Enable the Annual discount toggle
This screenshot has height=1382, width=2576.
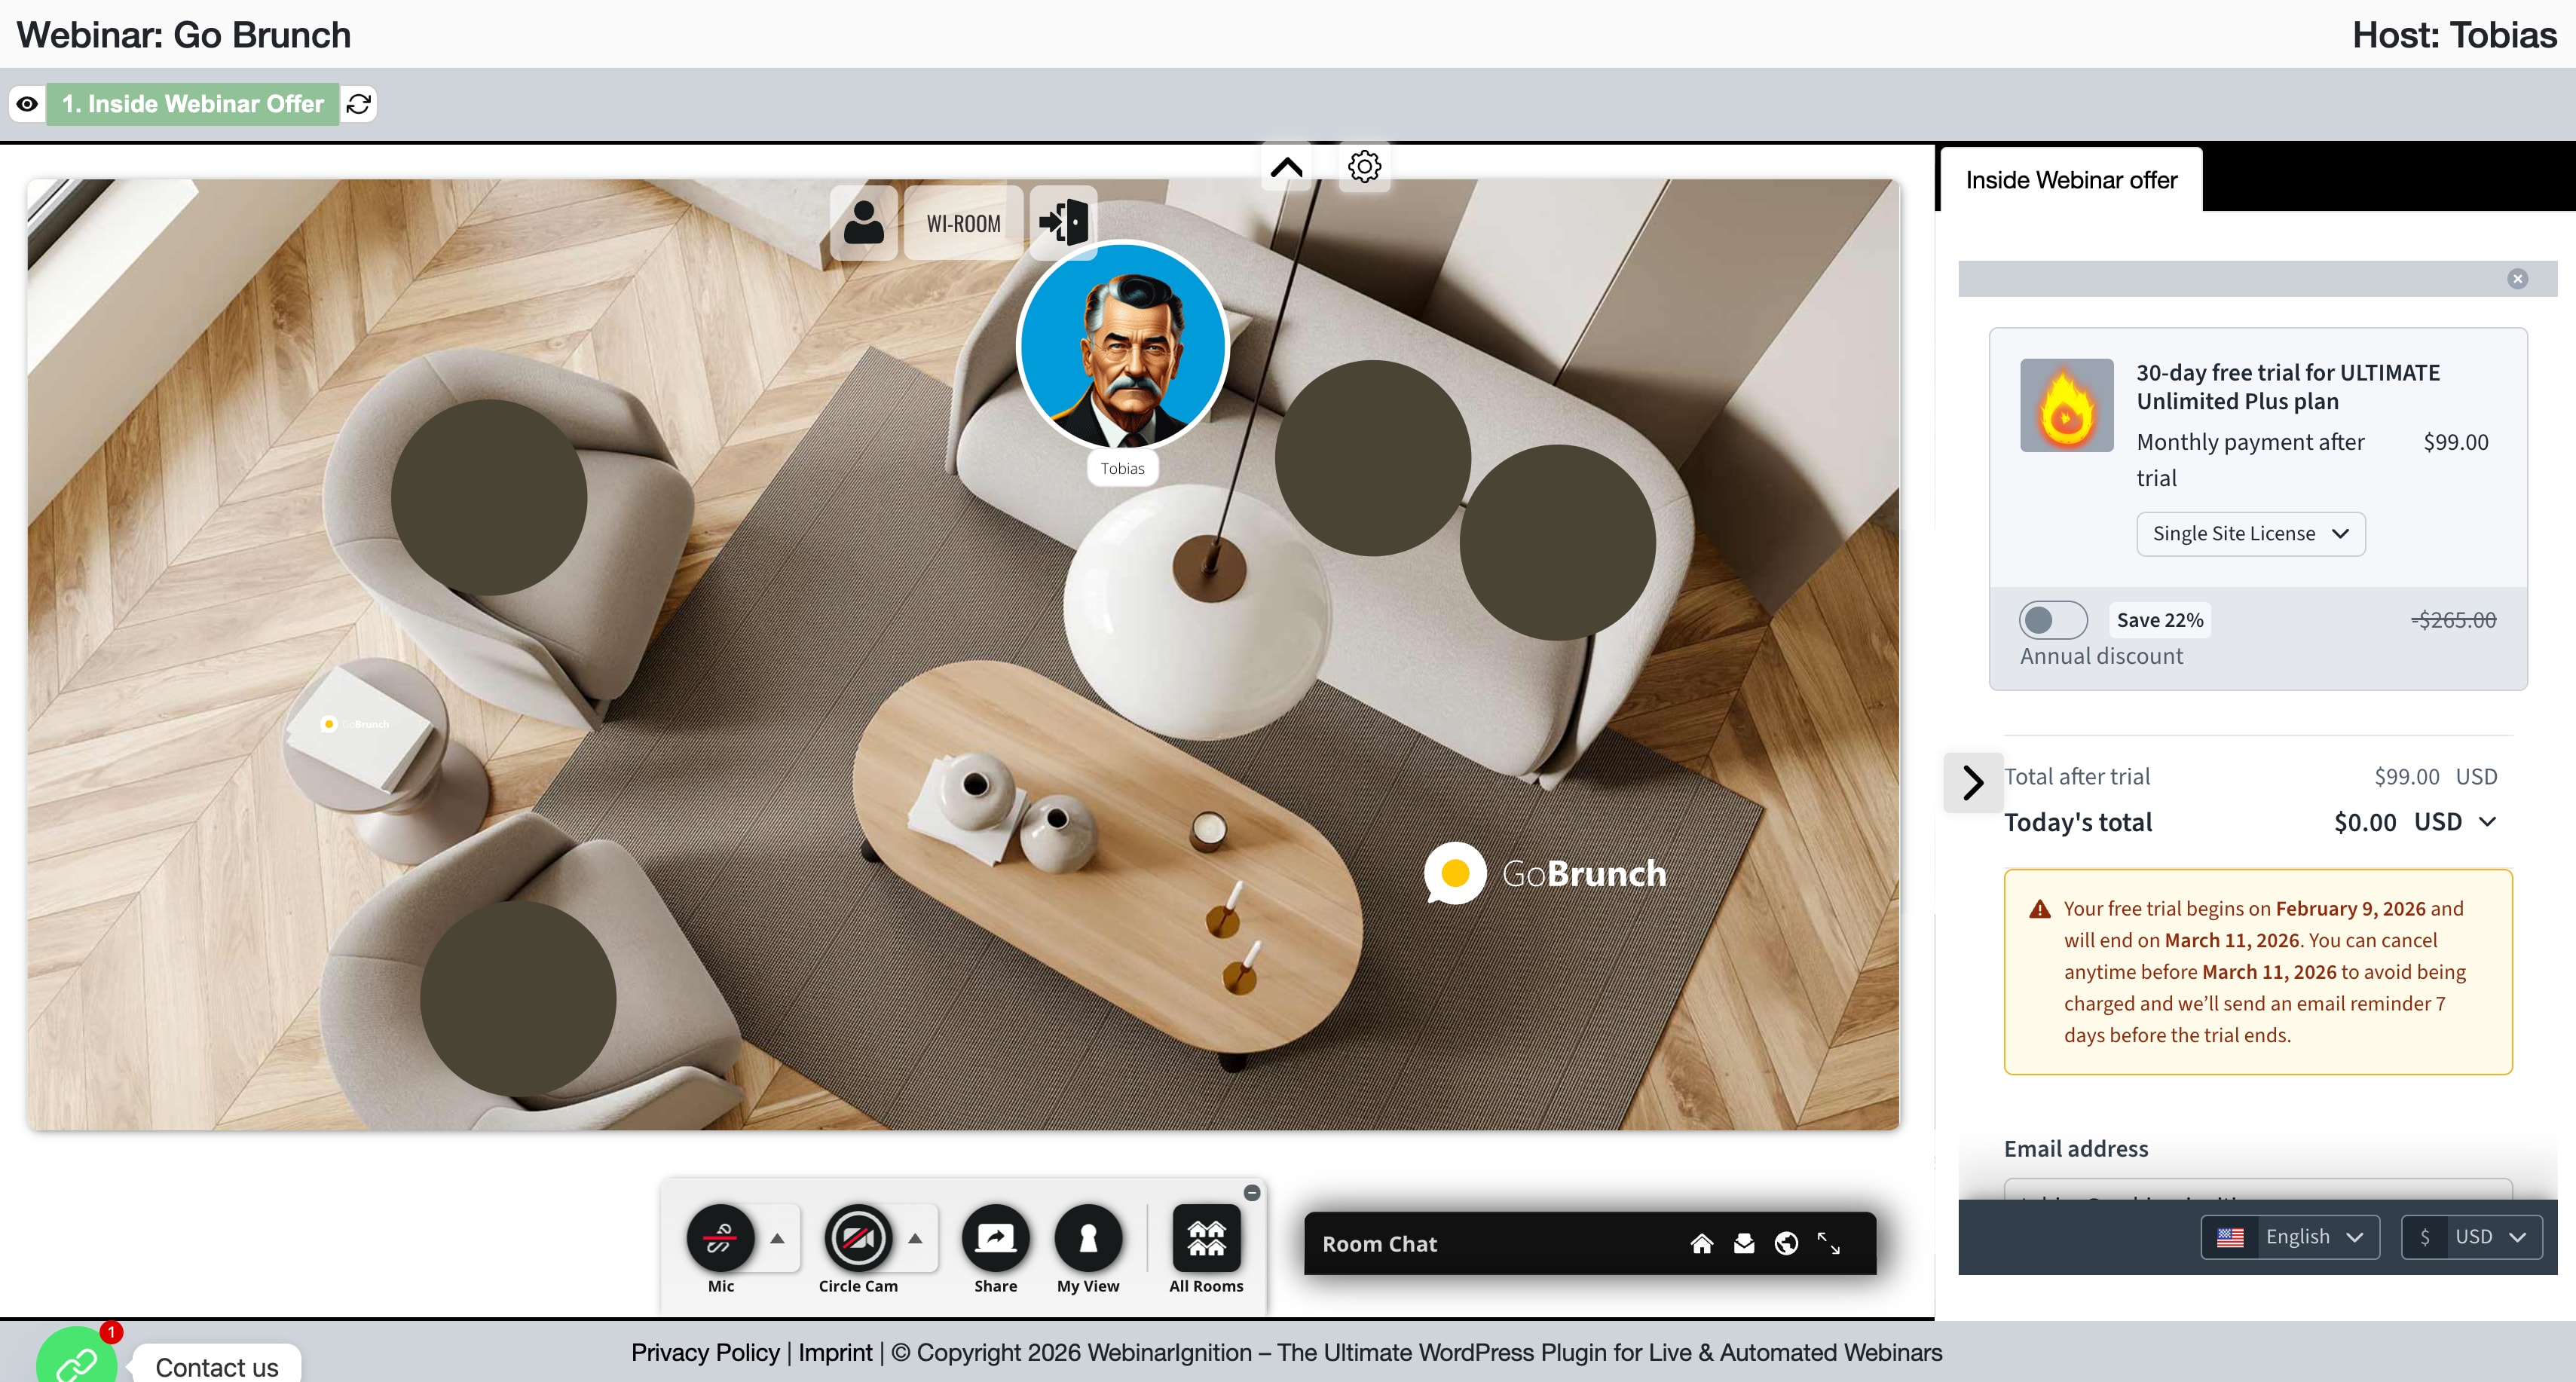pos(2053,620)
